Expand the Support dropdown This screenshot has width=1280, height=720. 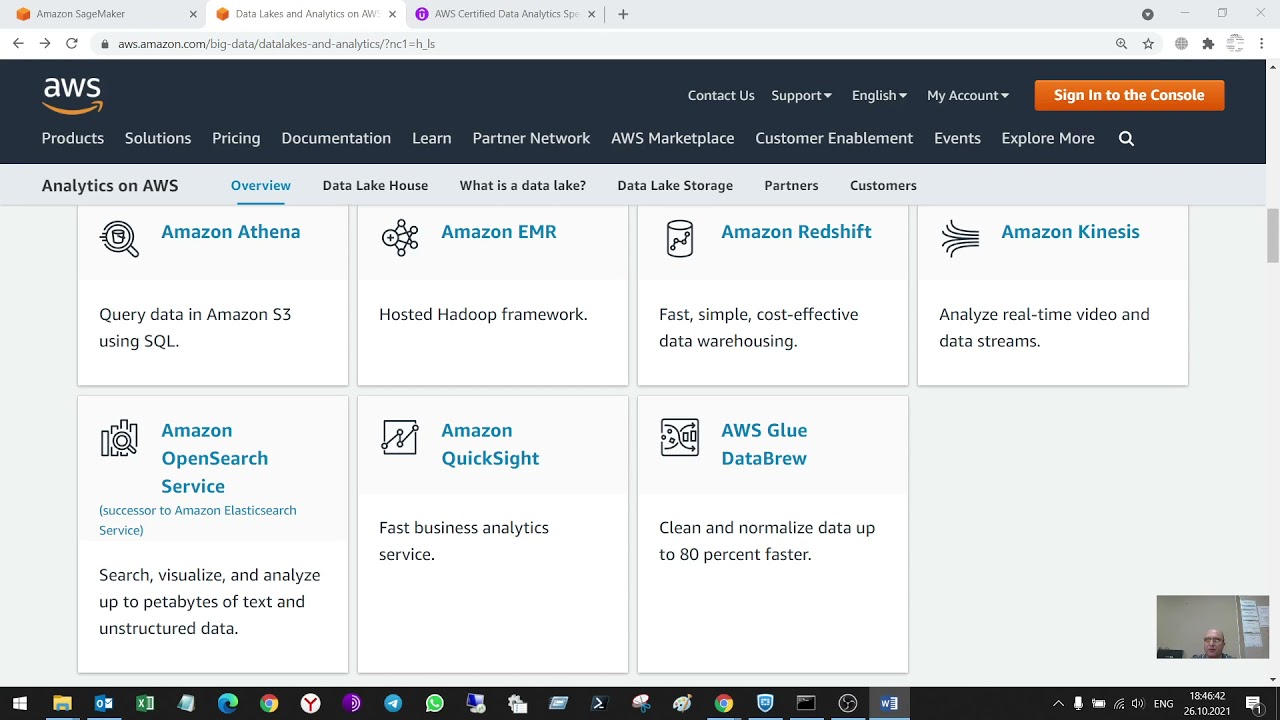pyautogui.click(x=801, y=95)
